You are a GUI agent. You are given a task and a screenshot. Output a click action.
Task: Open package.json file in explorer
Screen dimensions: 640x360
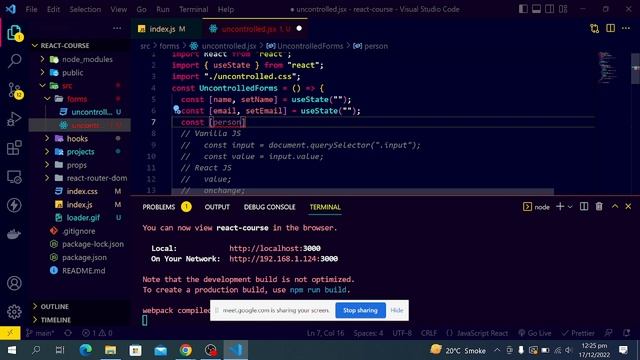click(x=84, y=257)
